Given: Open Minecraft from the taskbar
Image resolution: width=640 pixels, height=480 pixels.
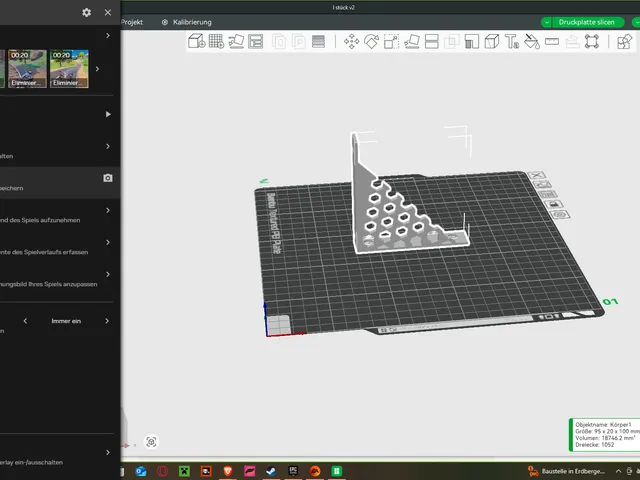Looking at the screenshot, I should click(x=184, y=471).
